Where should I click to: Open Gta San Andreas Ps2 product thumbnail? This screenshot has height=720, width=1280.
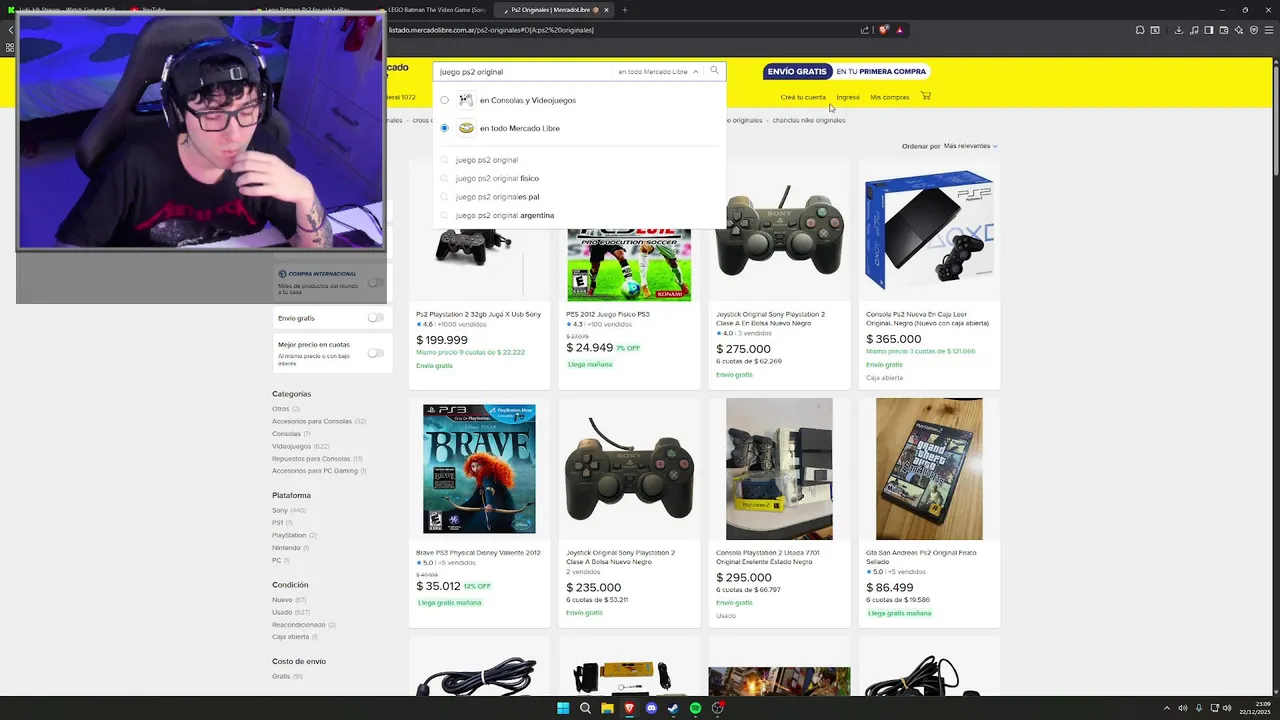pos(929,469)
